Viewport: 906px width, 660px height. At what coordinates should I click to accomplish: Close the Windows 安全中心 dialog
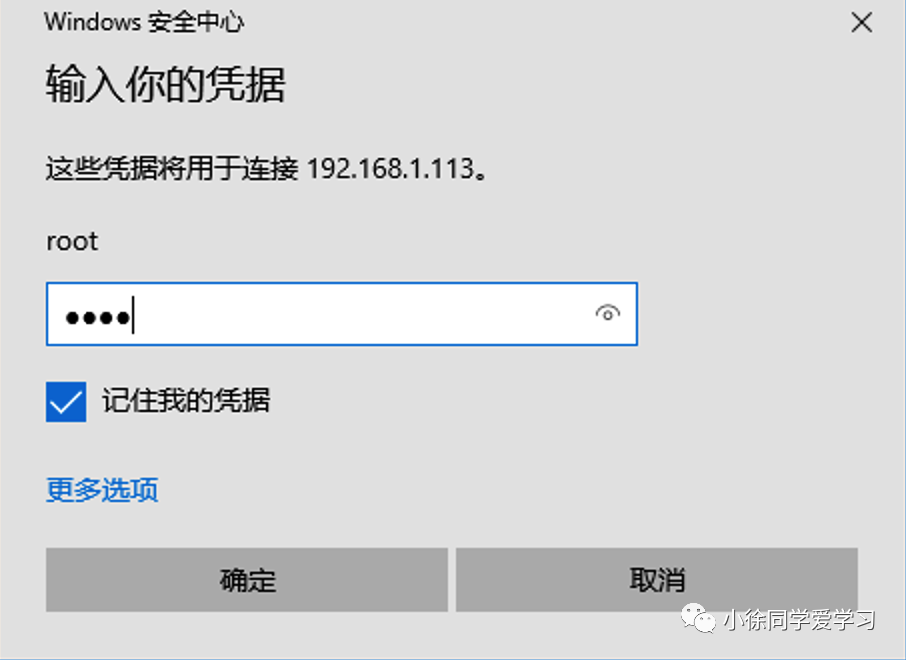(x=861, y=23)
